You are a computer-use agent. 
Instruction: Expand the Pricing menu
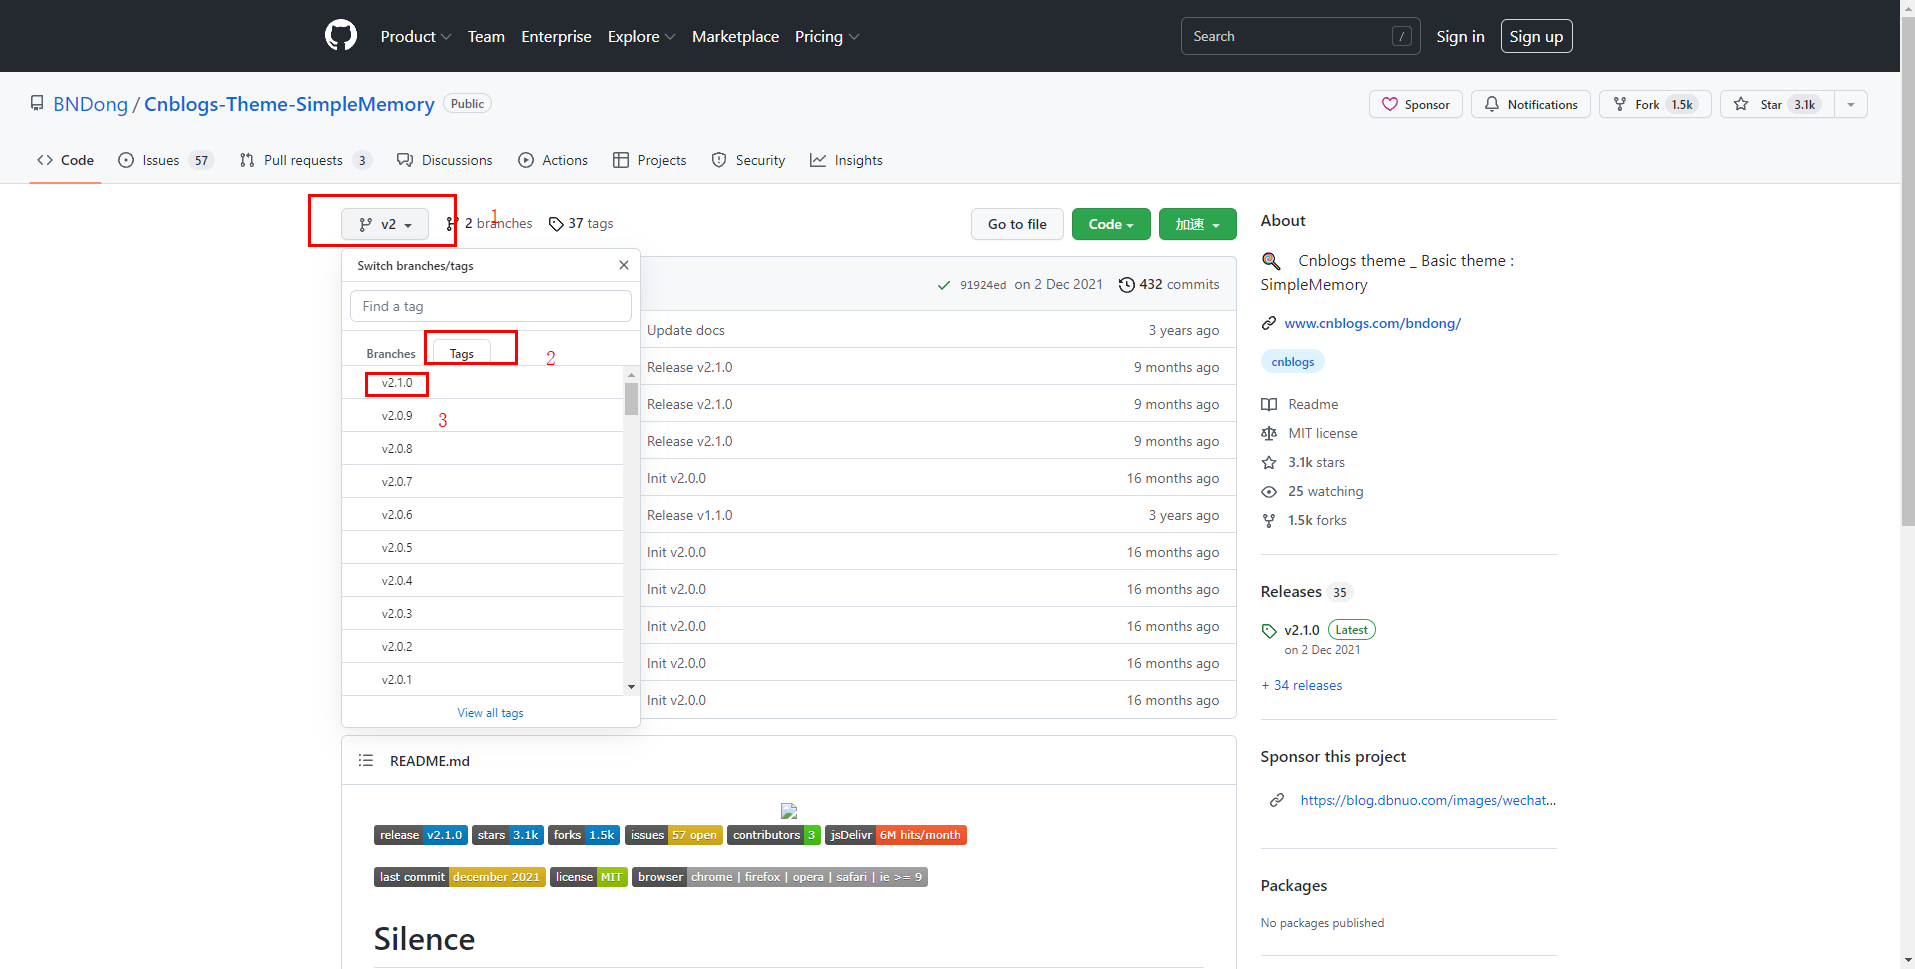(x=827, y=37)
